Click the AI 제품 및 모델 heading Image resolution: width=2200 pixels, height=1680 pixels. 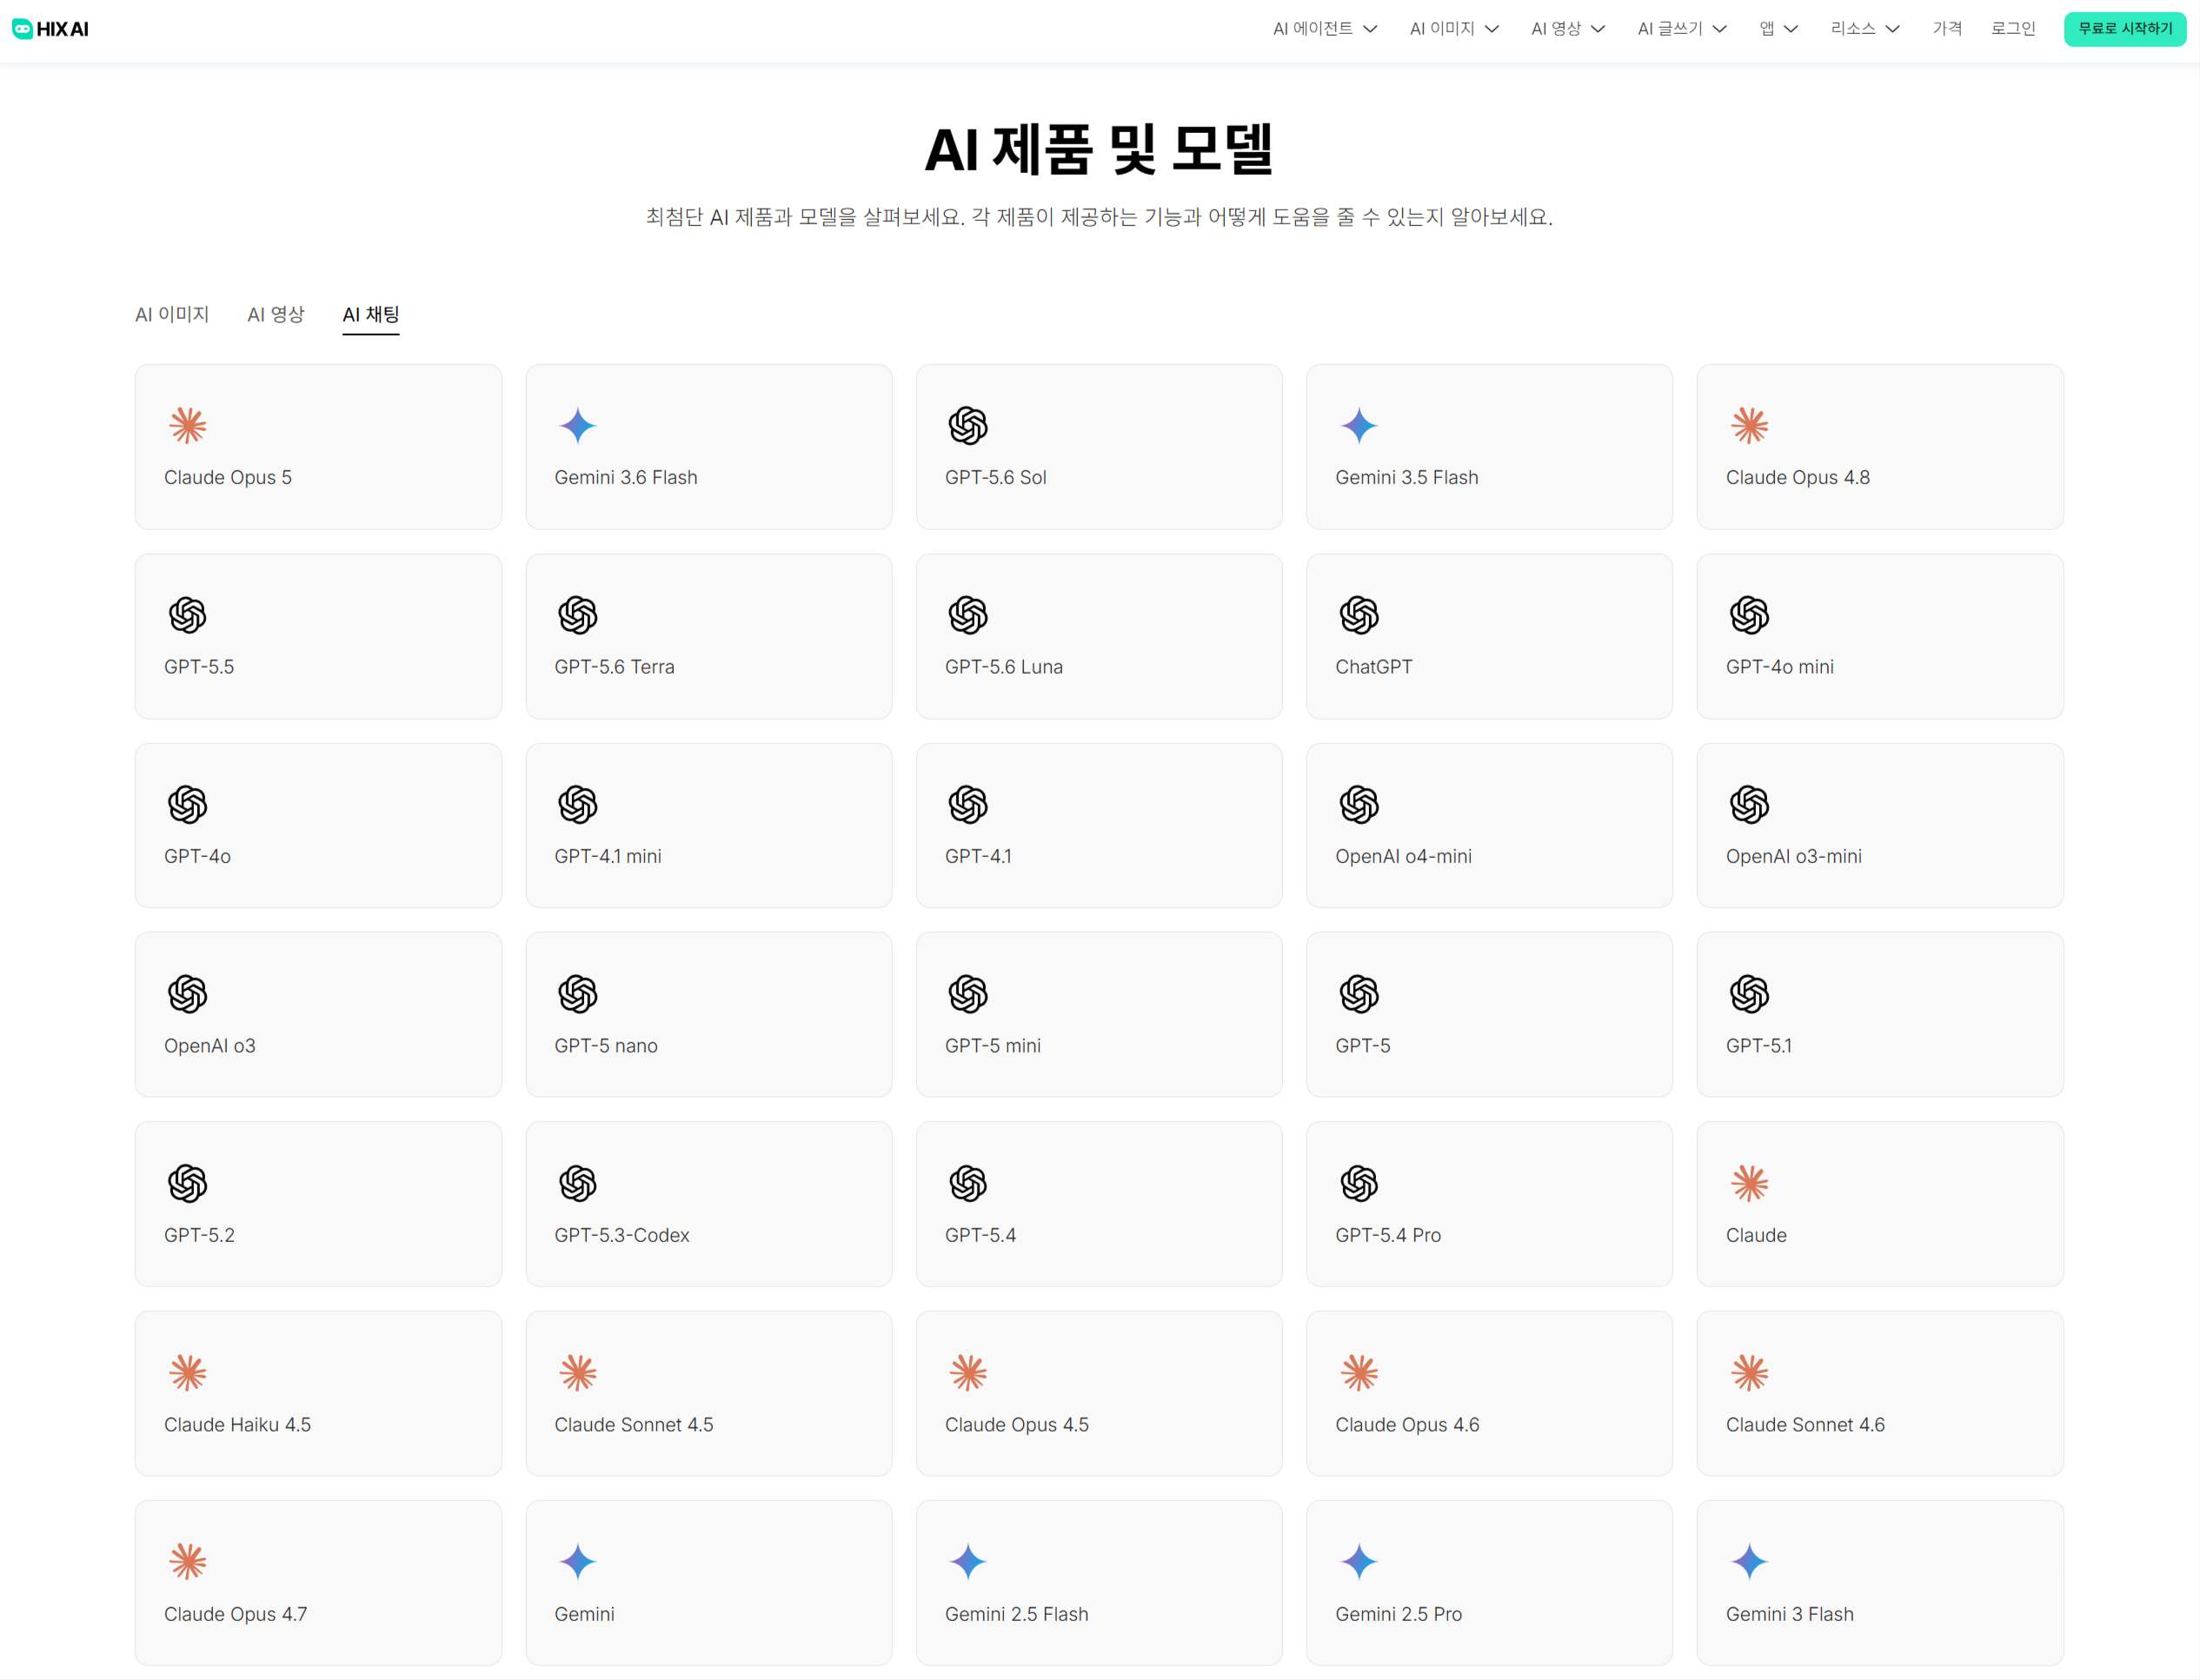(x=1099, y=150)
